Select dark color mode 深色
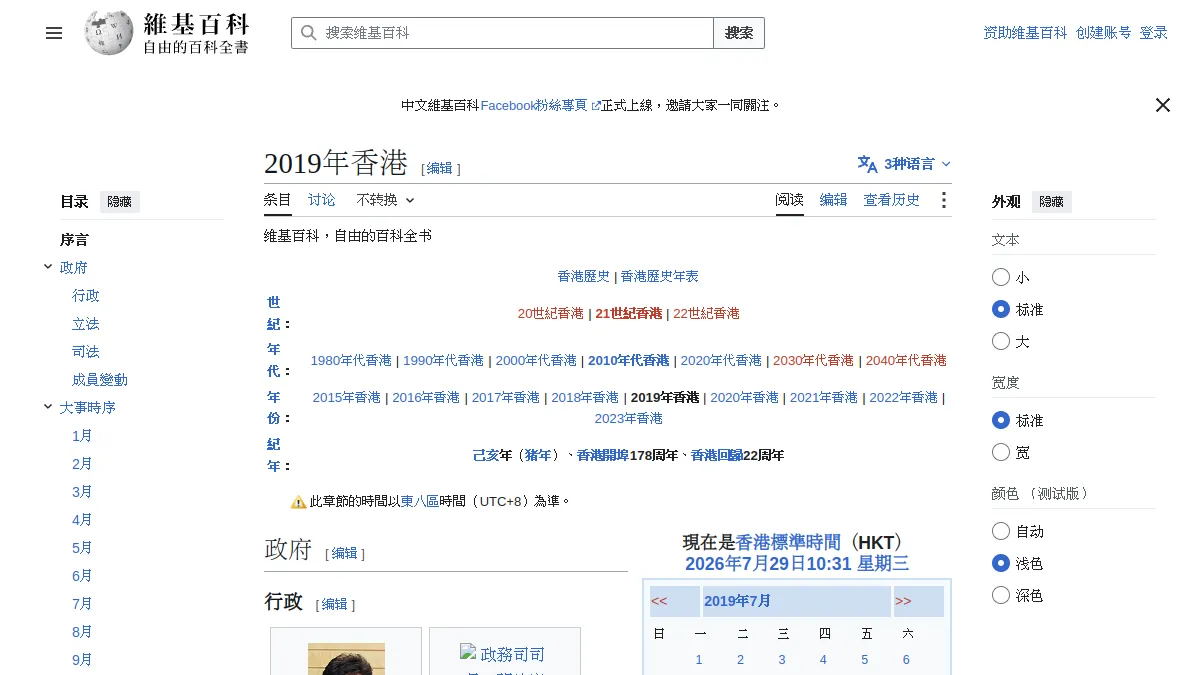The height and width of the screenshot is (675, 1200). click(x=1001, y=595)
